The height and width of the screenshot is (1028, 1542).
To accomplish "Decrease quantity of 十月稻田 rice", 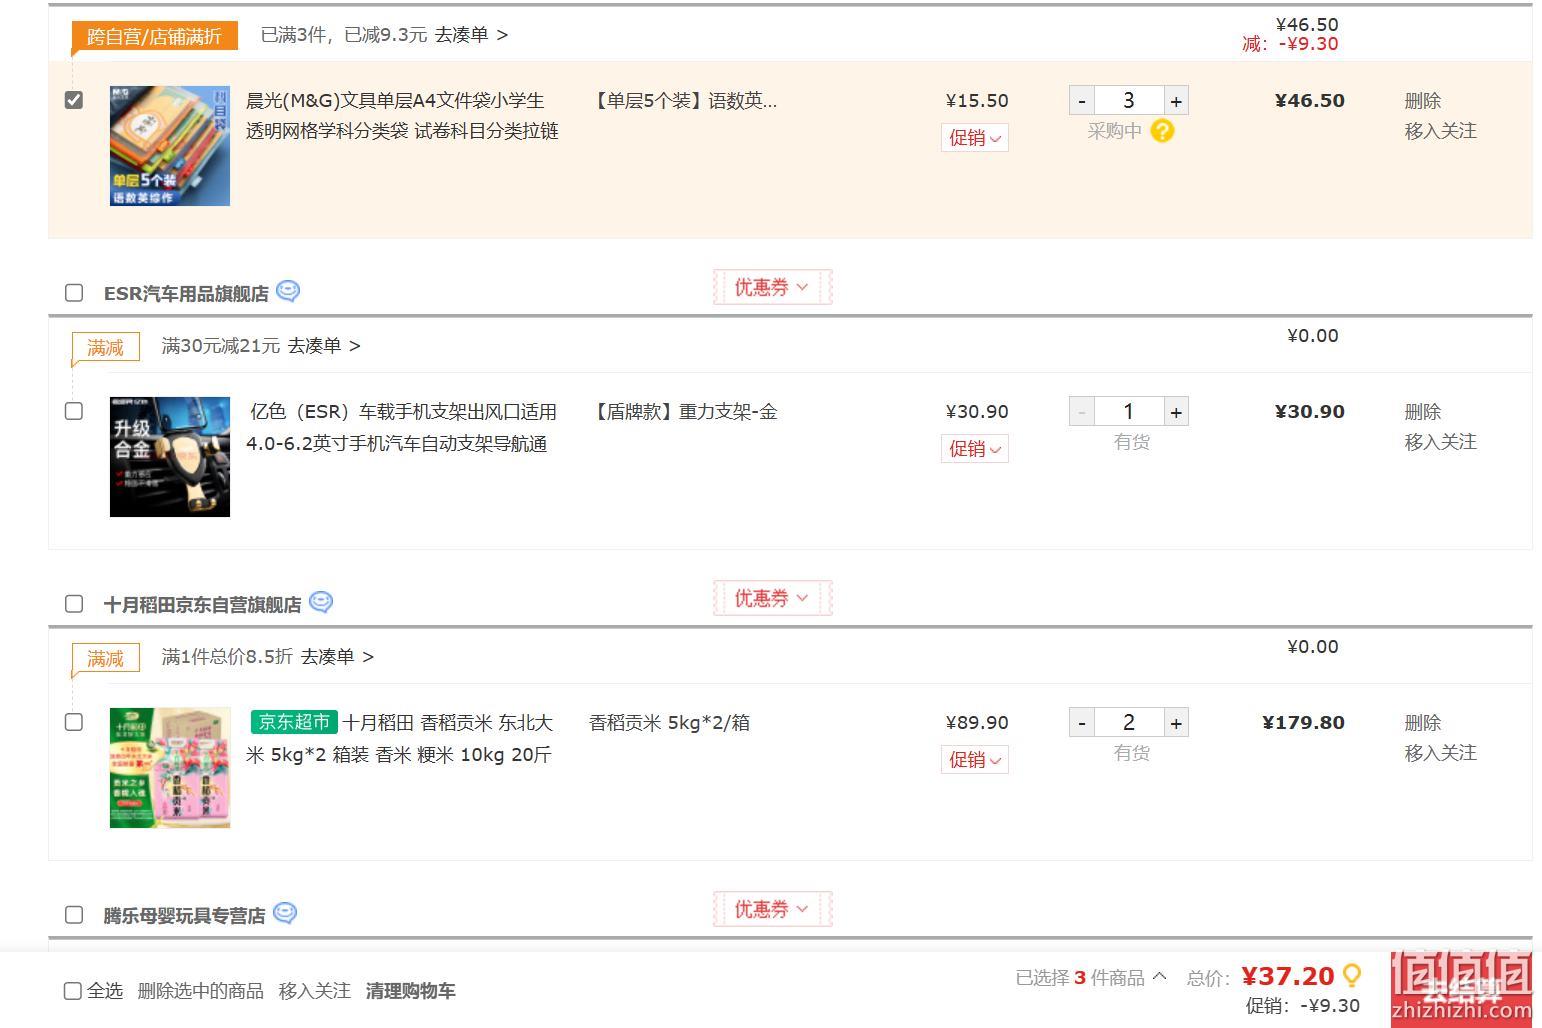I will 1082,723.
